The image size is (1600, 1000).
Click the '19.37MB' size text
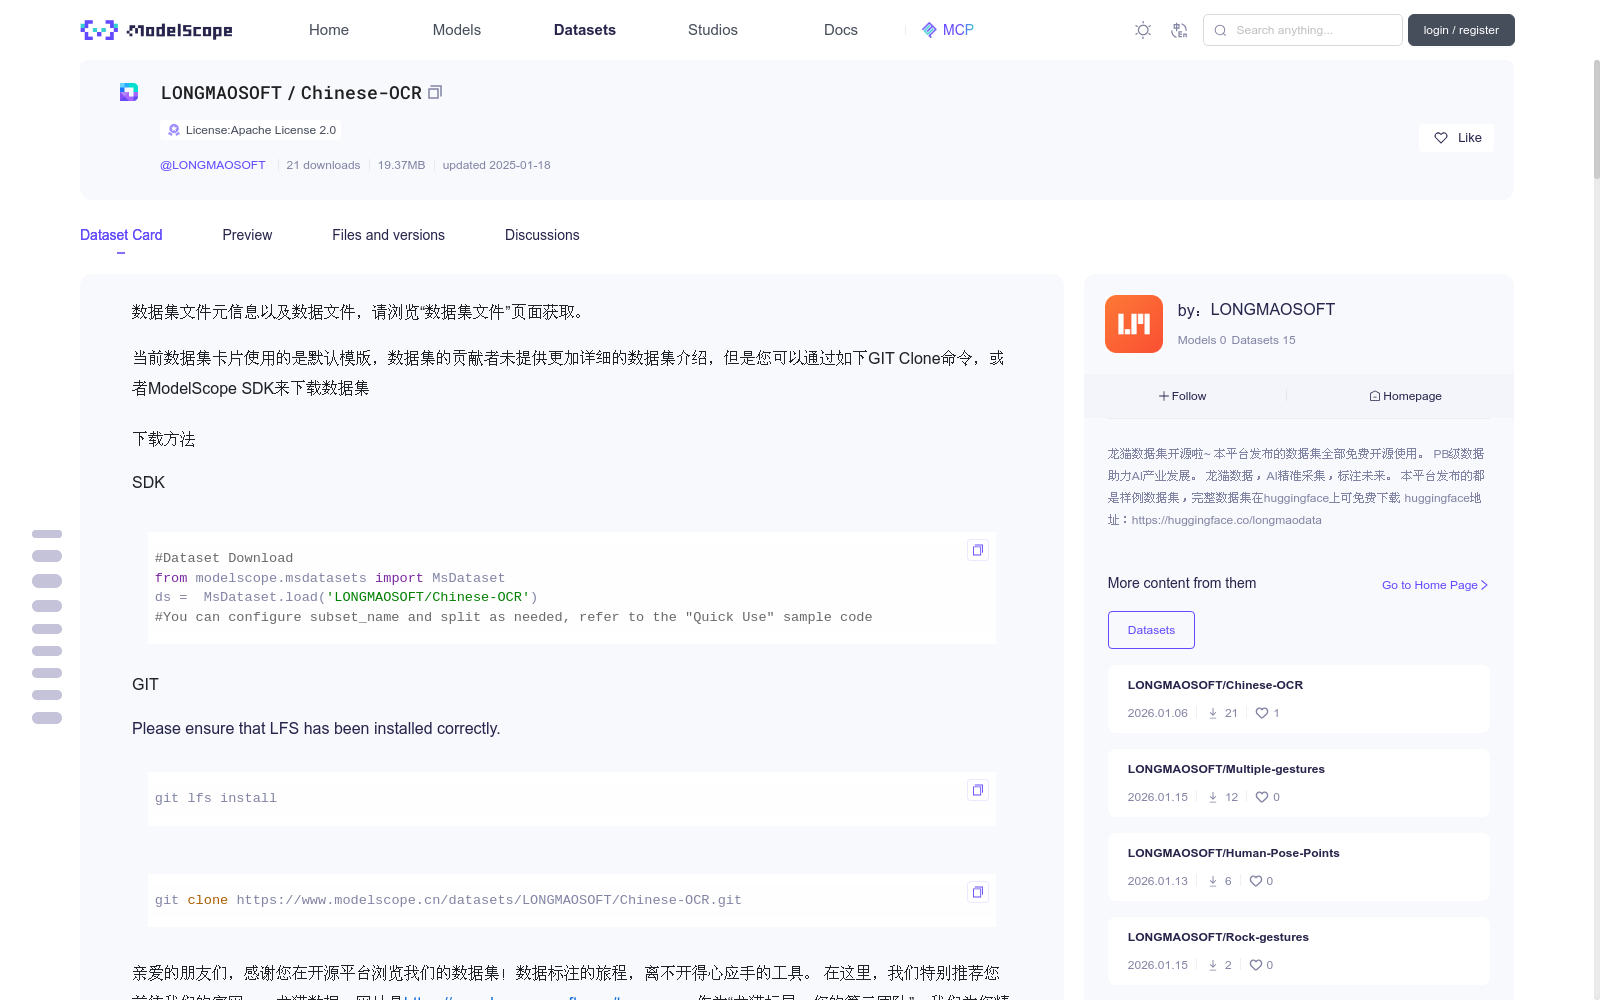pos(401,165)
